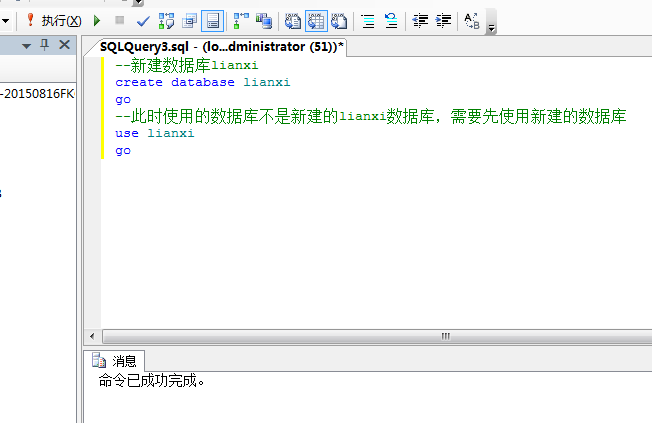Click the 执行(X) execute button
The height and width of the screenshot is (423, 652).
pos(53,20)
